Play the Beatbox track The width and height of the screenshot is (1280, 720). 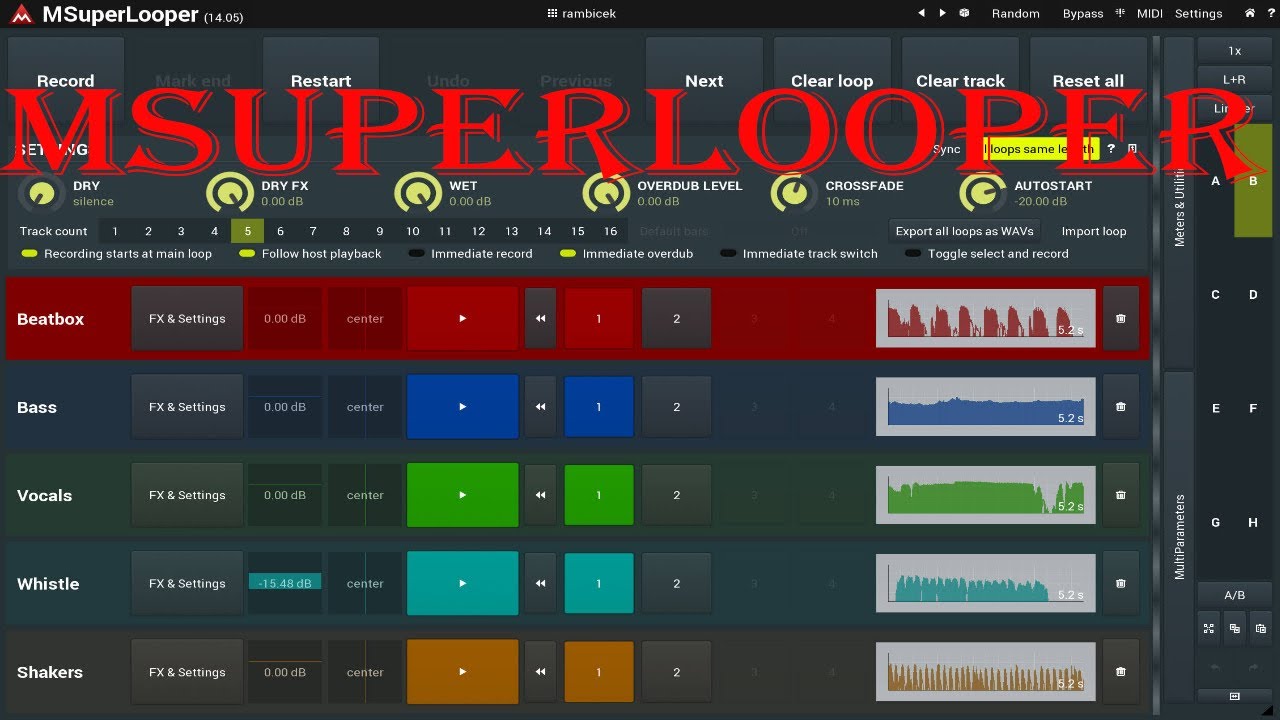(462, 318)
